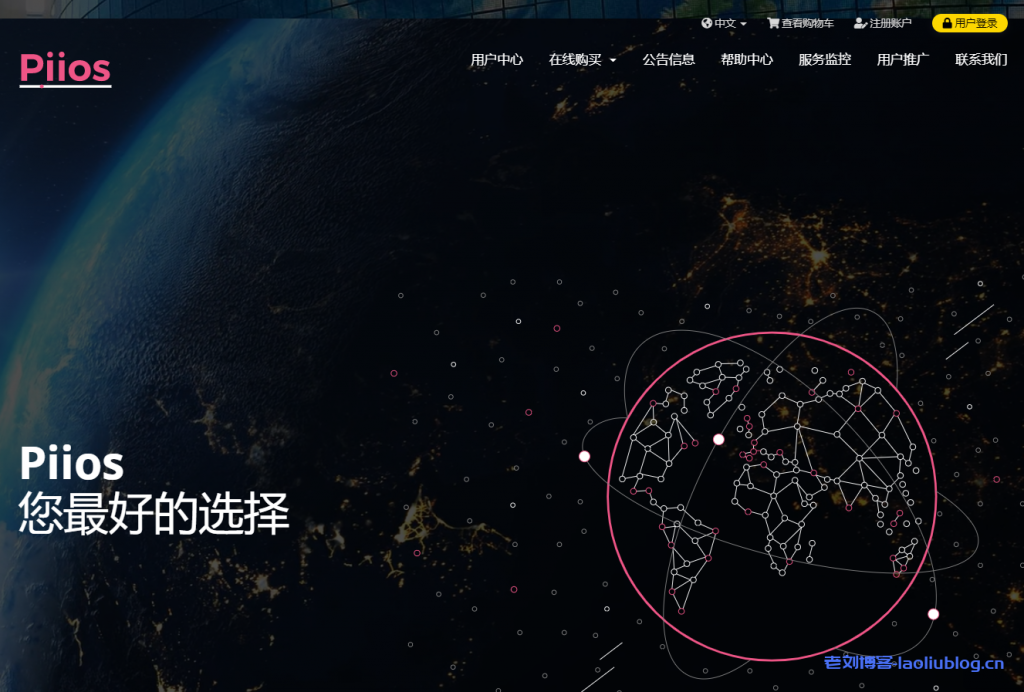Screen dimensions: 1024x692
Task: Open the 服务监控 page
Action: coord(822,59)
